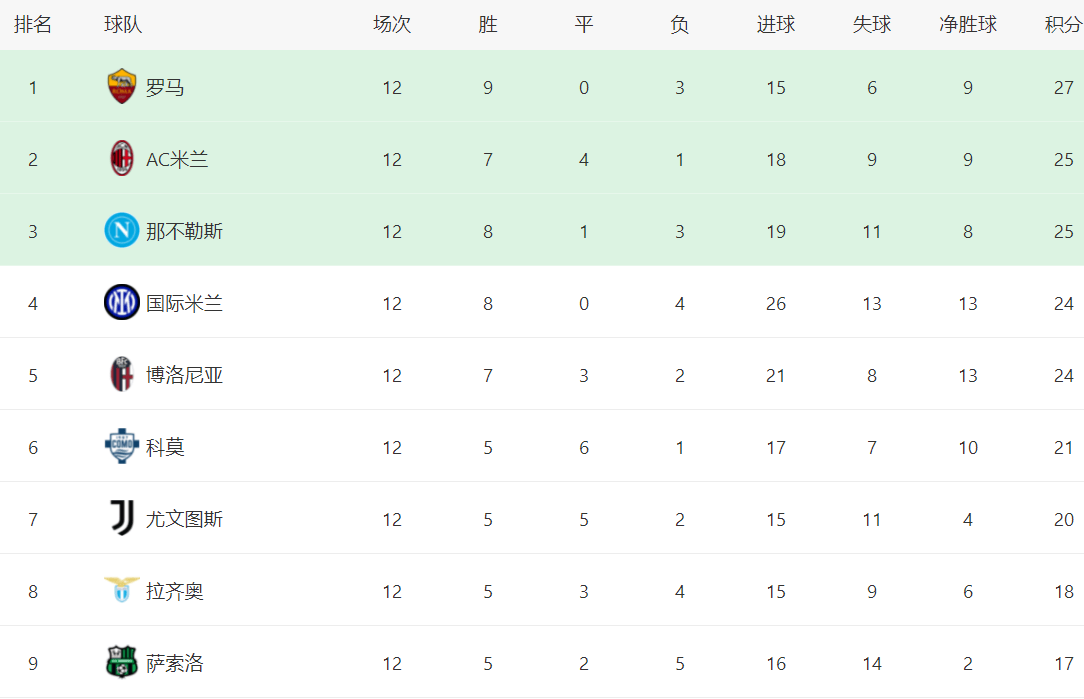The image size is (1084, 699).
Task: Click the AC Milan club crest
Action: click(121, 159)
